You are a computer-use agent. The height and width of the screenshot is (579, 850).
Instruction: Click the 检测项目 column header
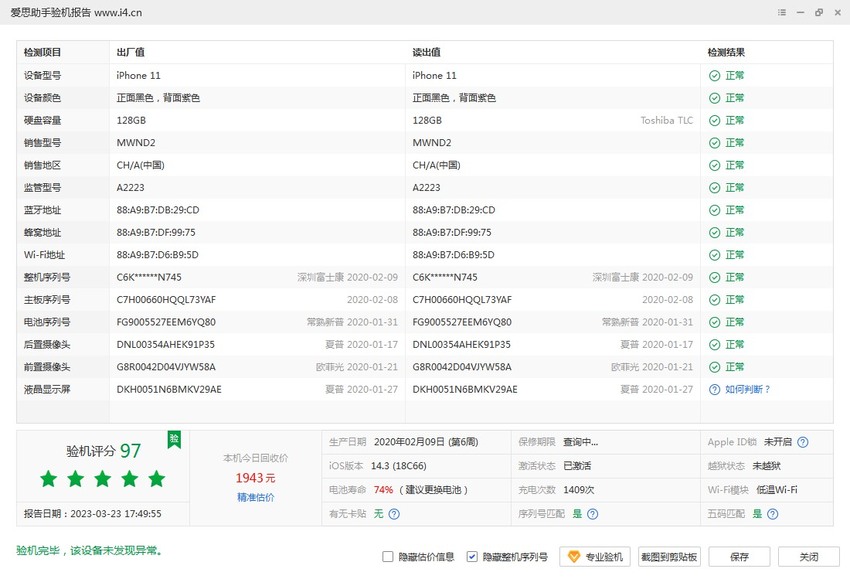(42, 53)
